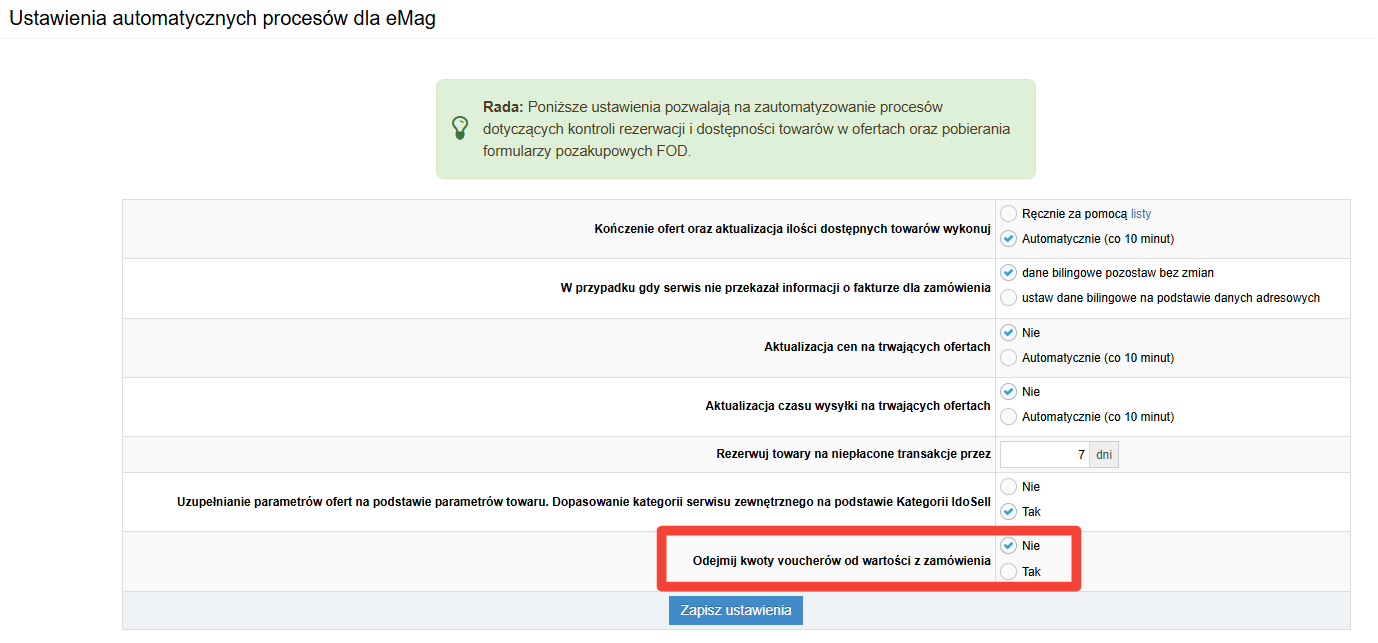The height and width of the screenshot is (643, 1378).
Task: Click the "Ustawienia automatycznych procesów dla eMag" heading
Action: tap(222, 18)
